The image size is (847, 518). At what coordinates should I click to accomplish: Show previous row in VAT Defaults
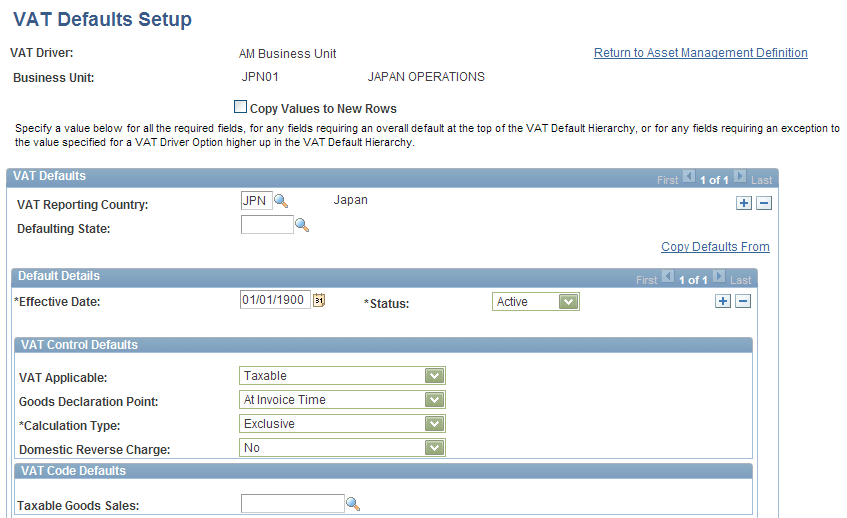pyautogui.click(x=689, y=176)
